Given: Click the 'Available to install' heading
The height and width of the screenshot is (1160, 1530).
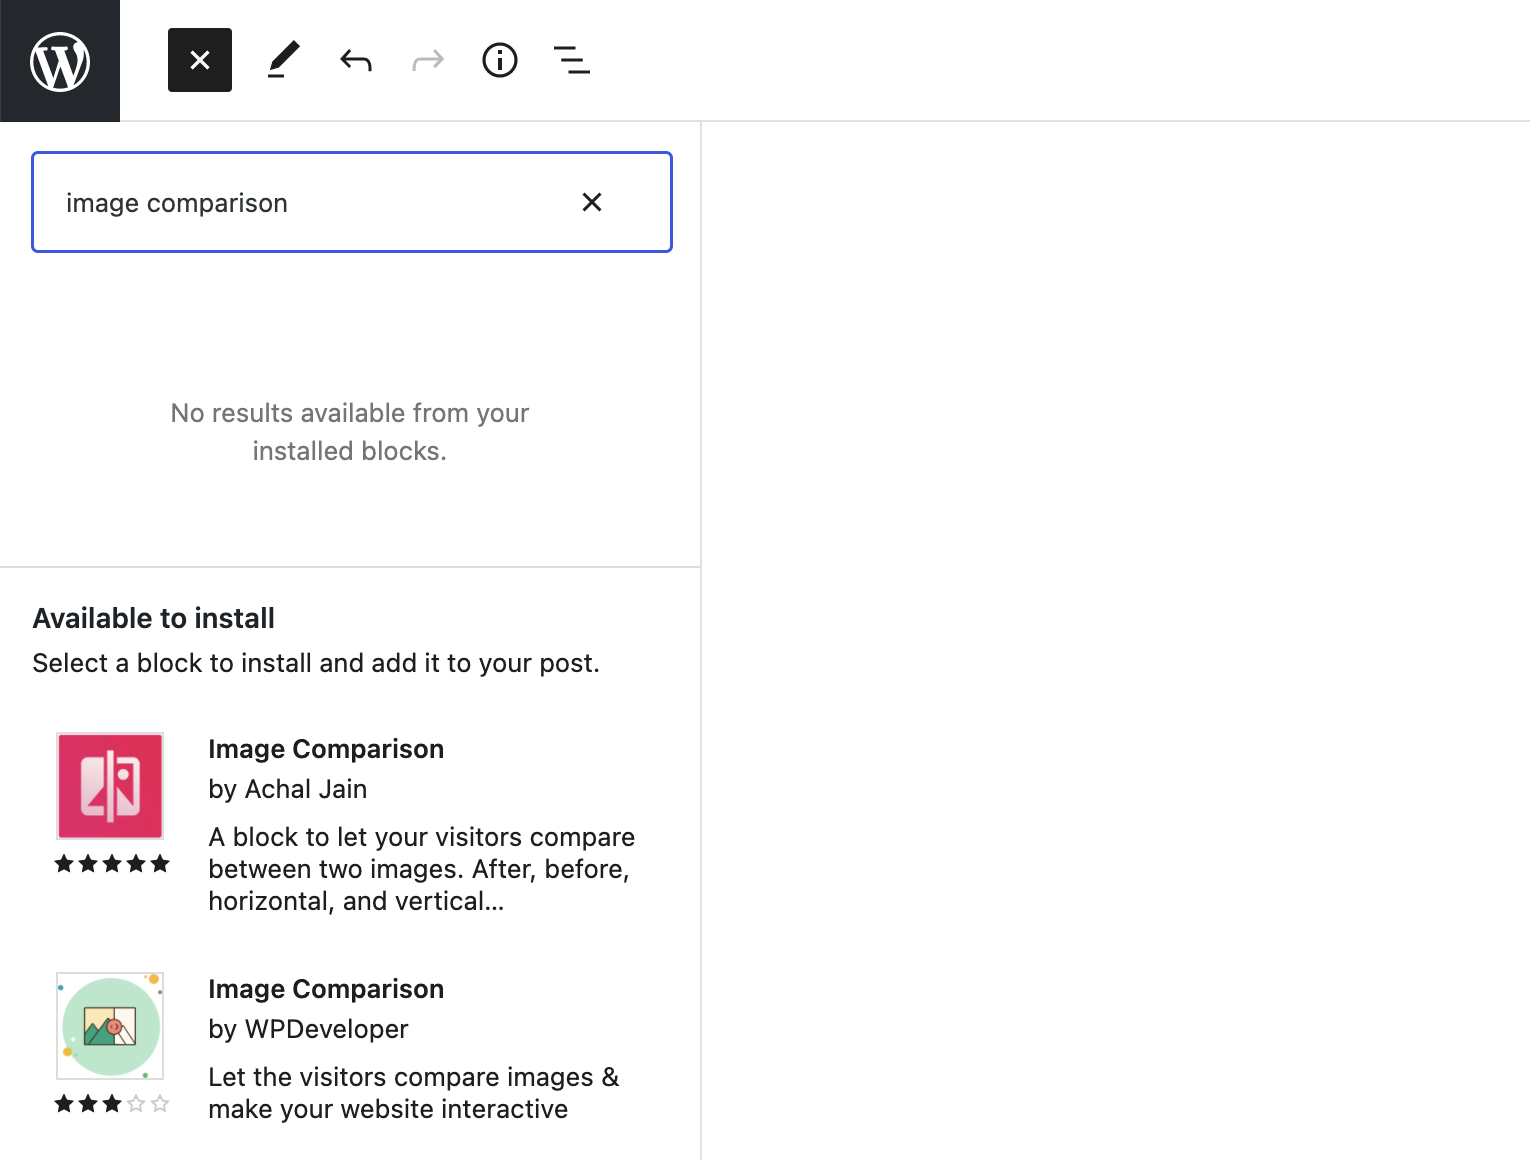Looking at the screenshot, I should coord(153,618).
